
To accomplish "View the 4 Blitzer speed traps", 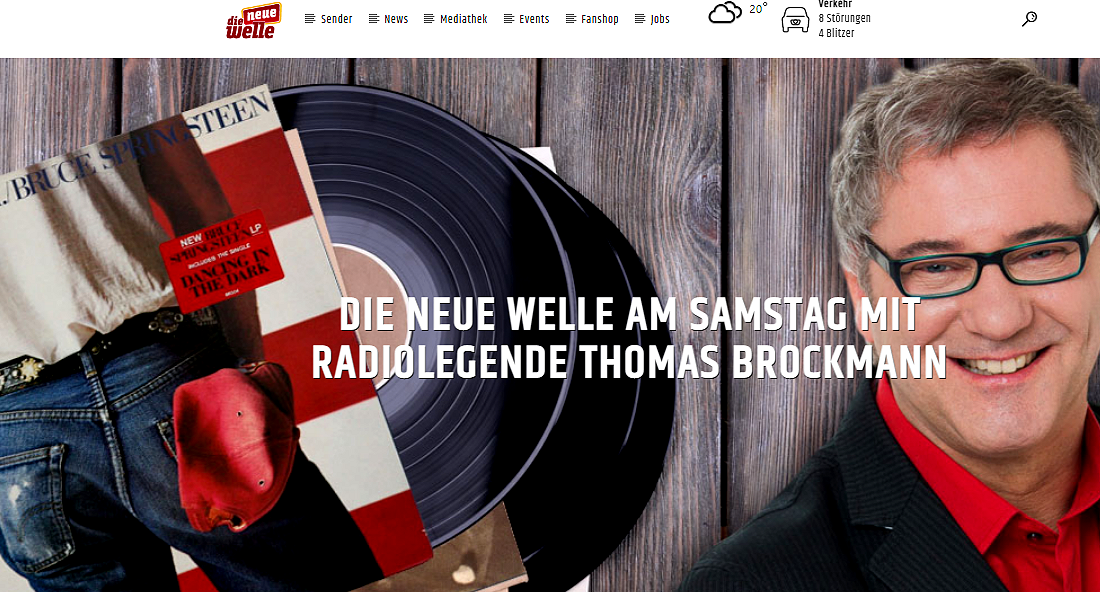I will tap(836, 33).
